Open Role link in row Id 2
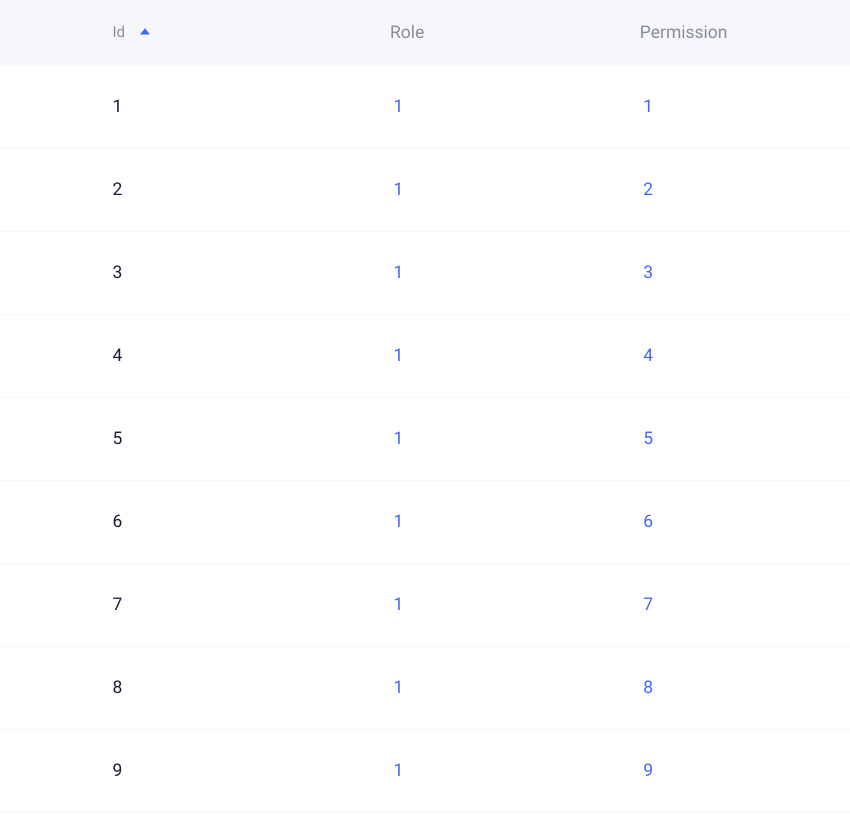 click(x=398, y=189)
